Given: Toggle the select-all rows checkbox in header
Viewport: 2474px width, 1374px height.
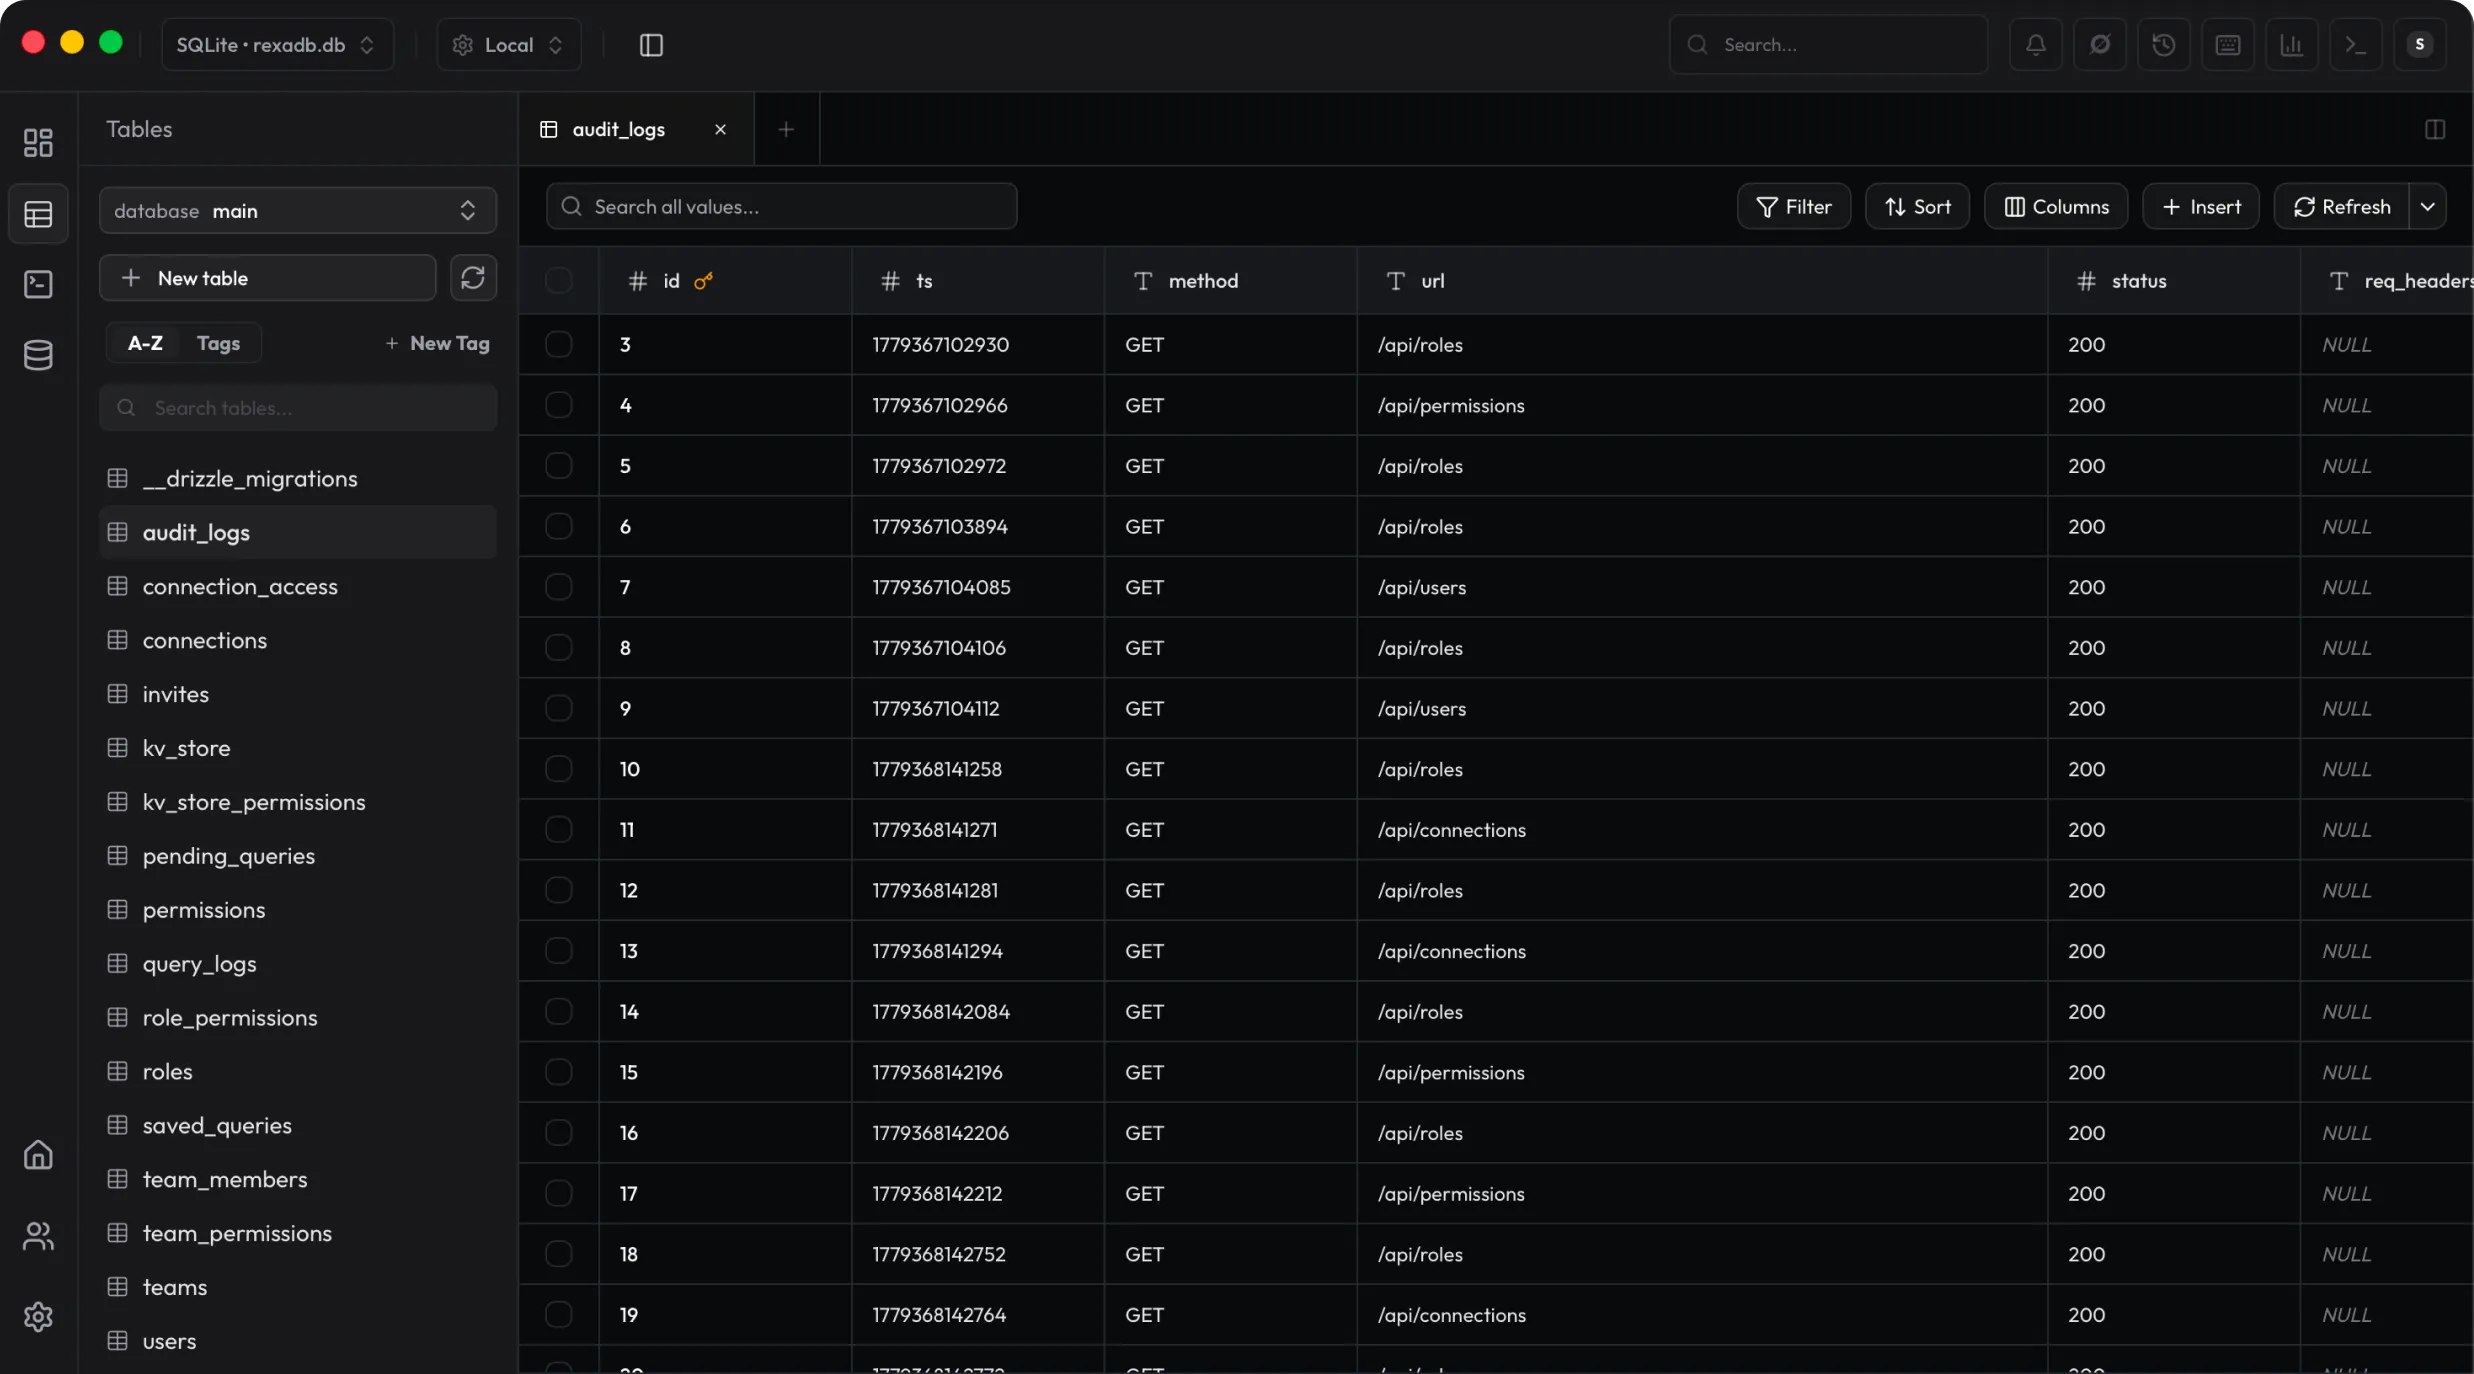Looking at the screenshot, I should (559, 281).
